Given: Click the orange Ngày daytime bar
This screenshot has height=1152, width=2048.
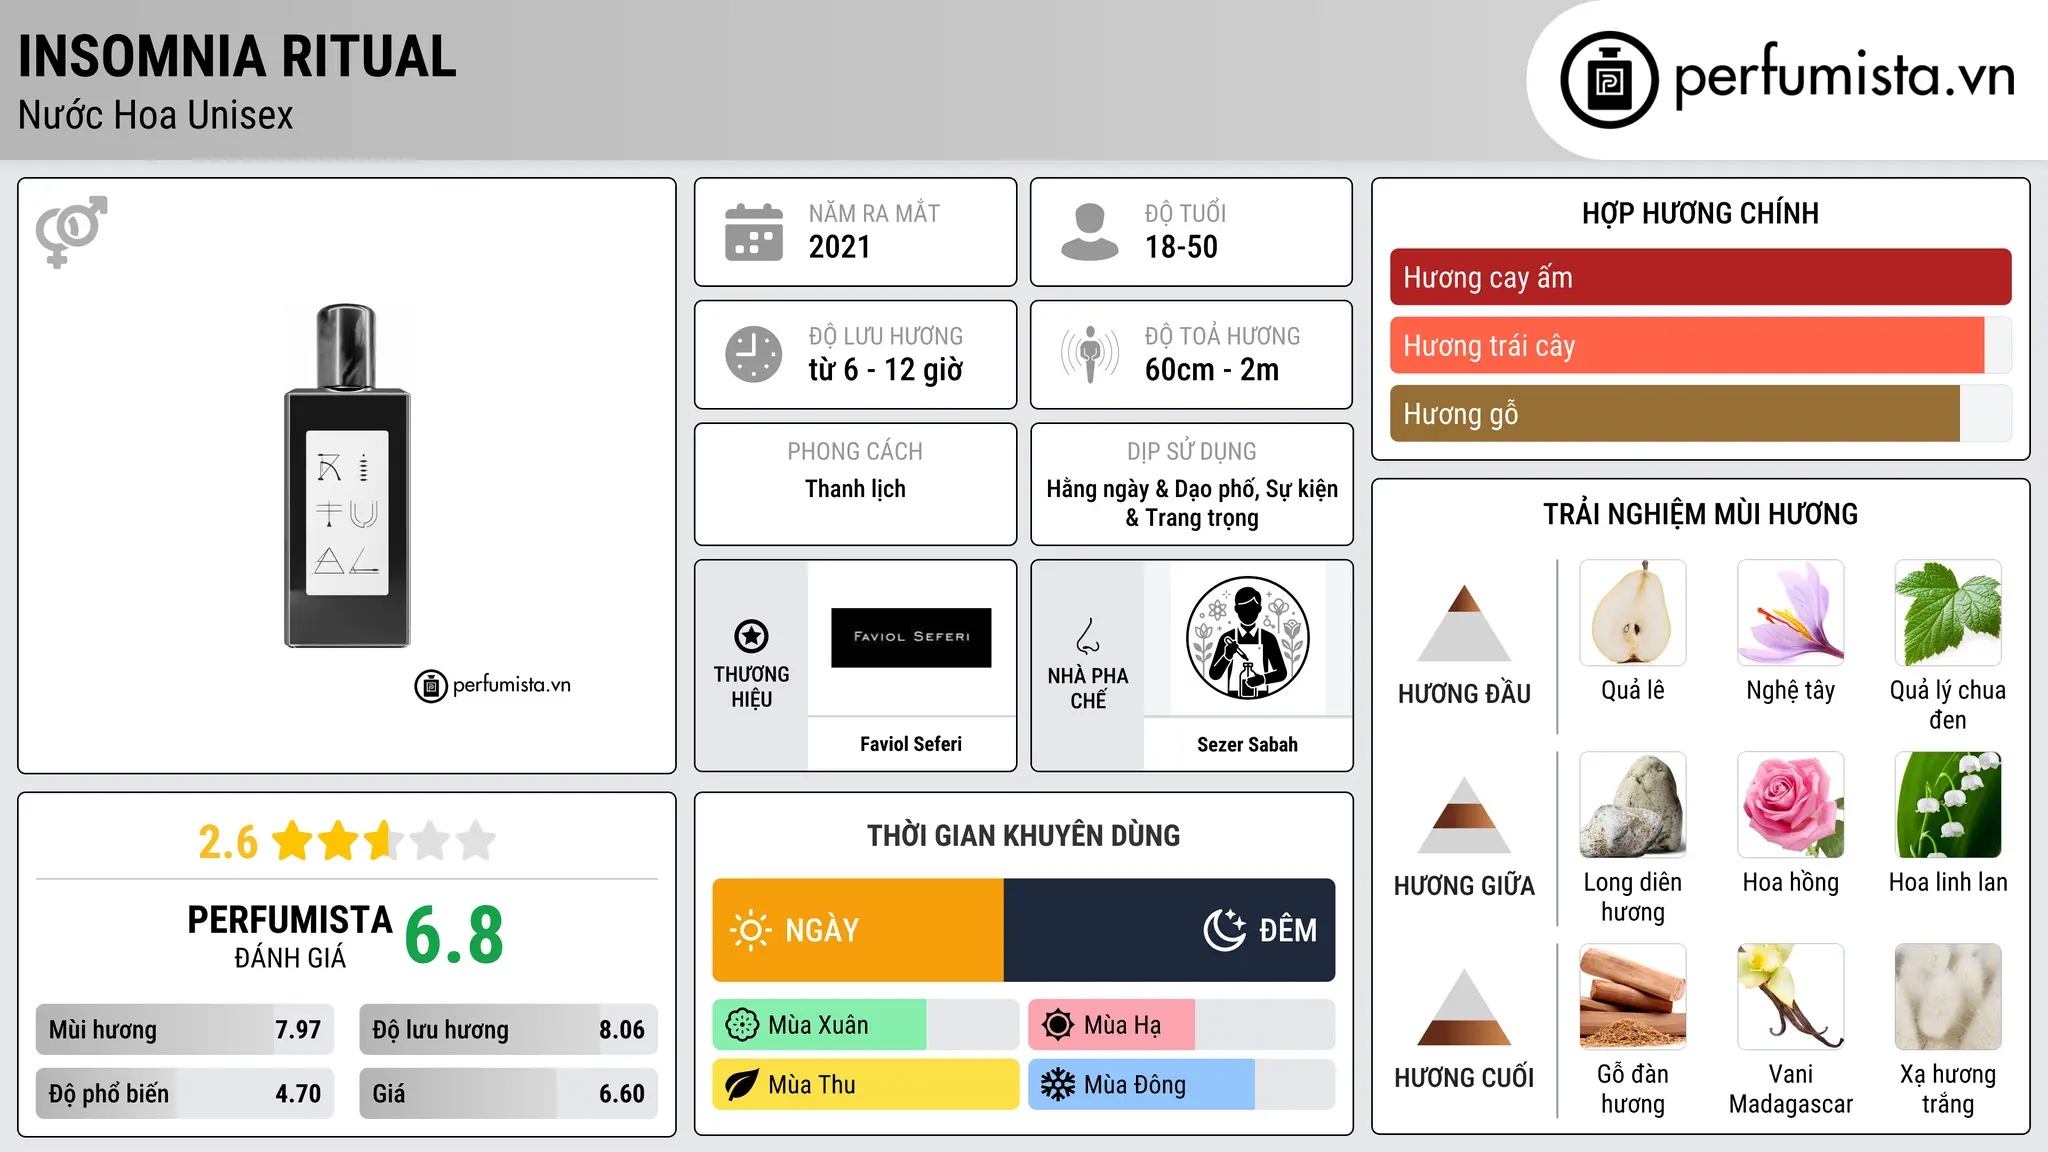Looking at the screenshot, I should (x=858, y=930).
